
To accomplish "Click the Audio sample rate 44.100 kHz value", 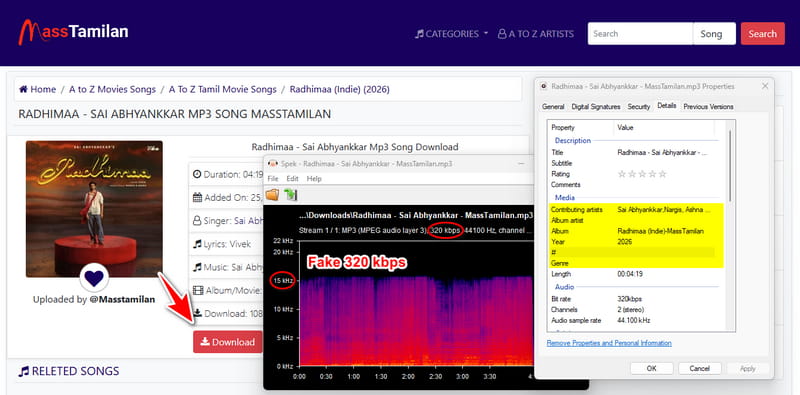I will tap(635, 320).
